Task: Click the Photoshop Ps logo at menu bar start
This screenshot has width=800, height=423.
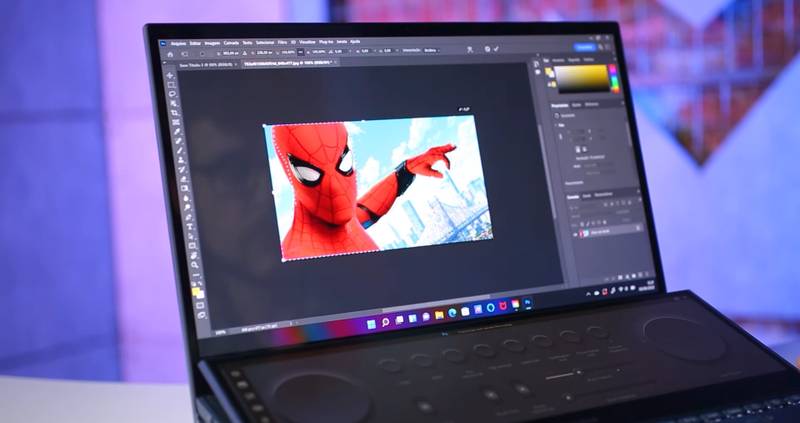Action: click(x=163, y=43)
